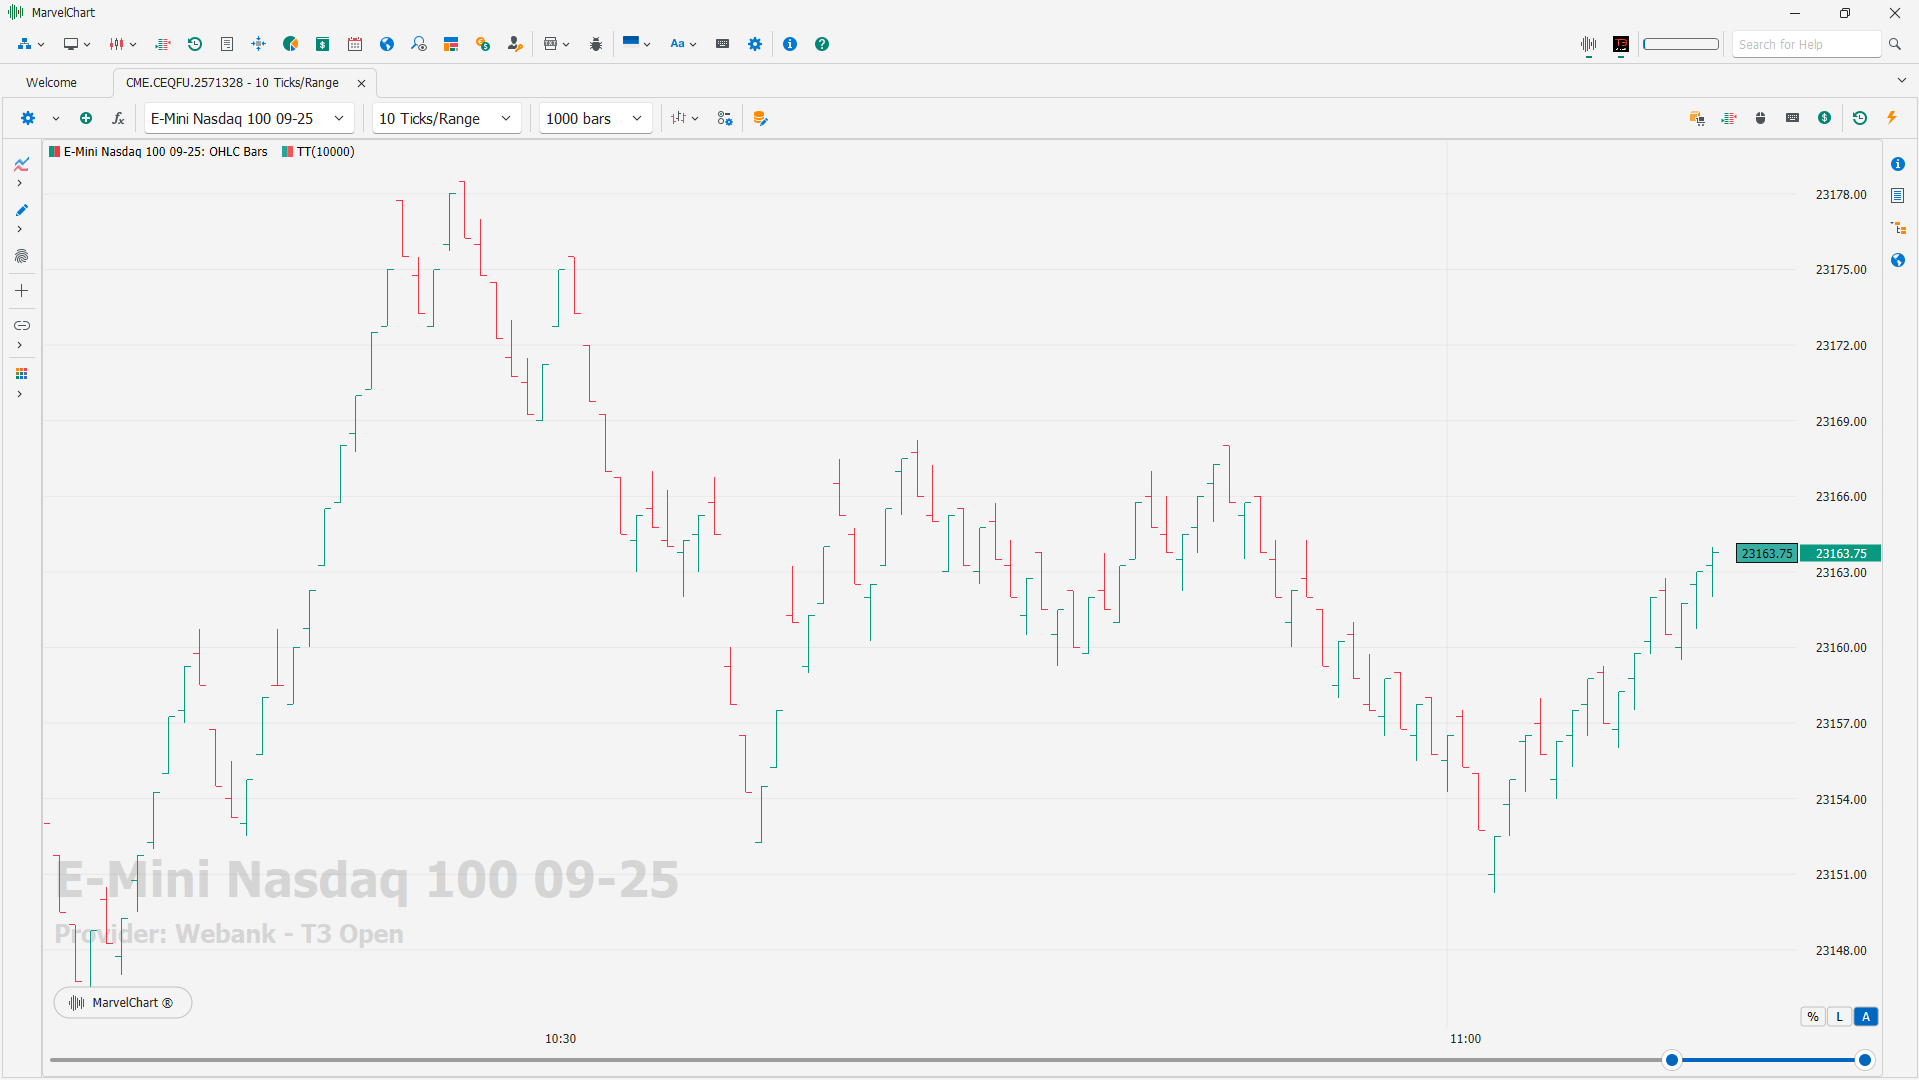
Task: Select the fingerprint tool in left sidebar
Action: [x=21, y=256]
